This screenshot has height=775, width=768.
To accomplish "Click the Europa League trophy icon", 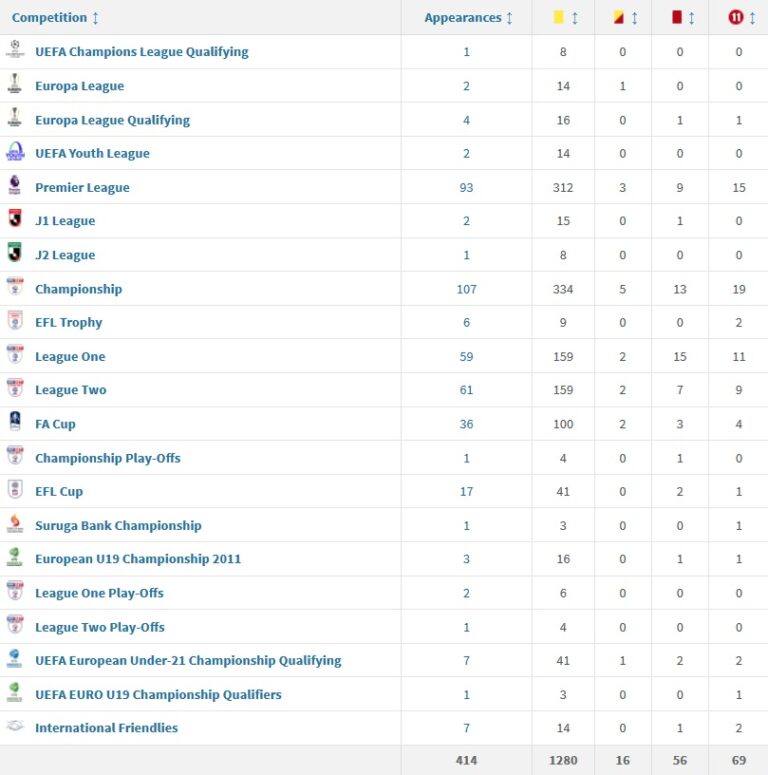I will [x=15, y=85].
